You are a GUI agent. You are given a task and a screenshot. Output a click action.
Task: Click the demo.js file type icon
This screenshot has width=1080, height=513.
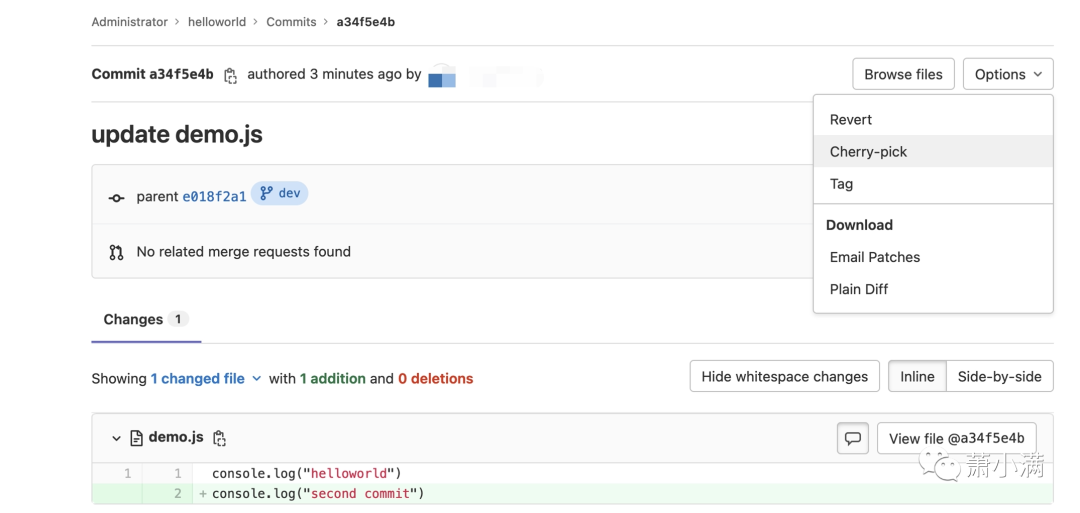[137, 438]
